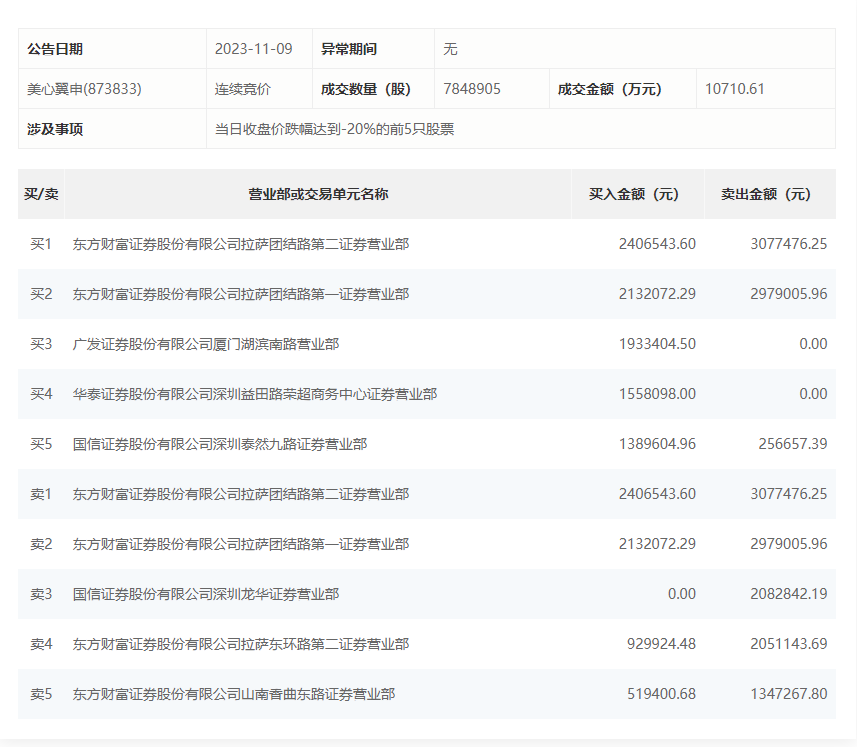Select the buy amount 1389604.96
Screen dimensions: 857x747
click(657, 444)
